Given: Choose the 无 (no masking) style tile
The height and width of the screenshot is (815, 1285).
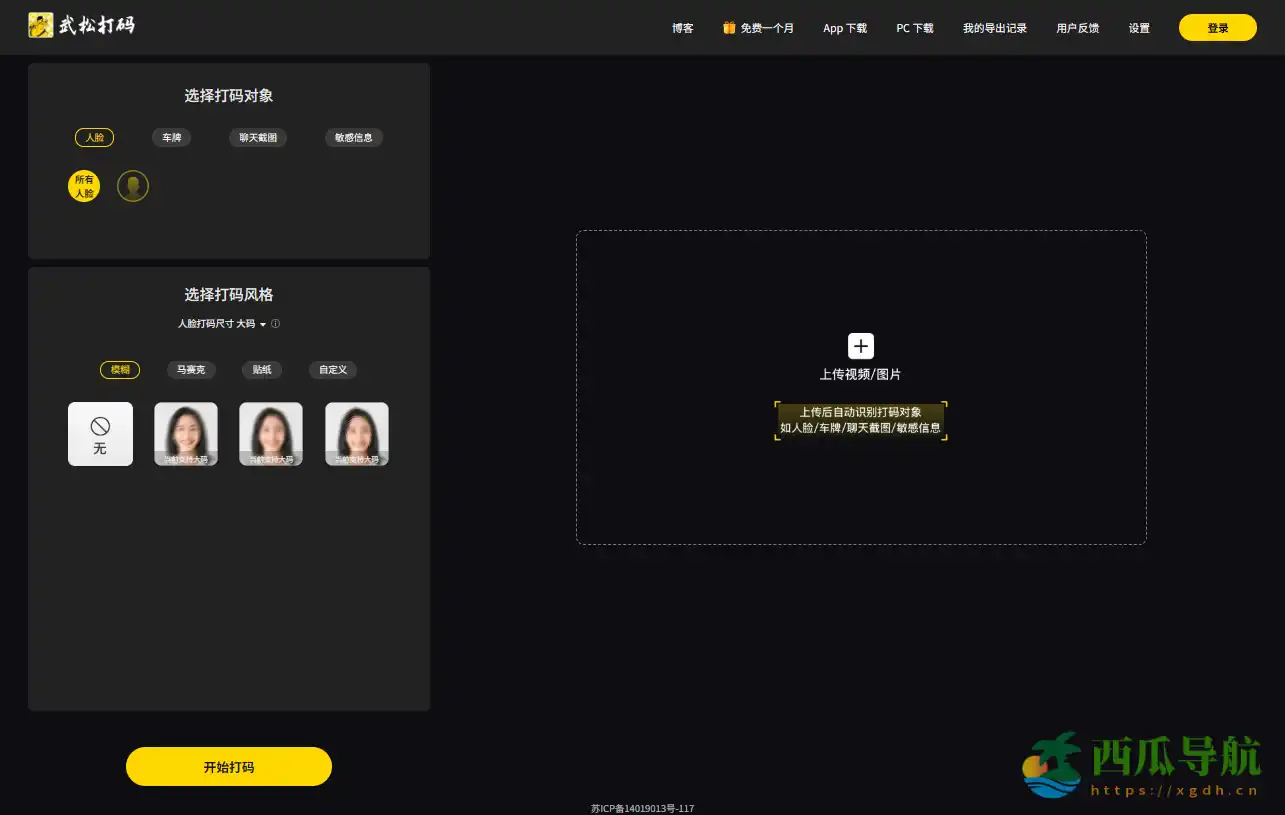Looking at the screenshot, I should tap(100, 434).
